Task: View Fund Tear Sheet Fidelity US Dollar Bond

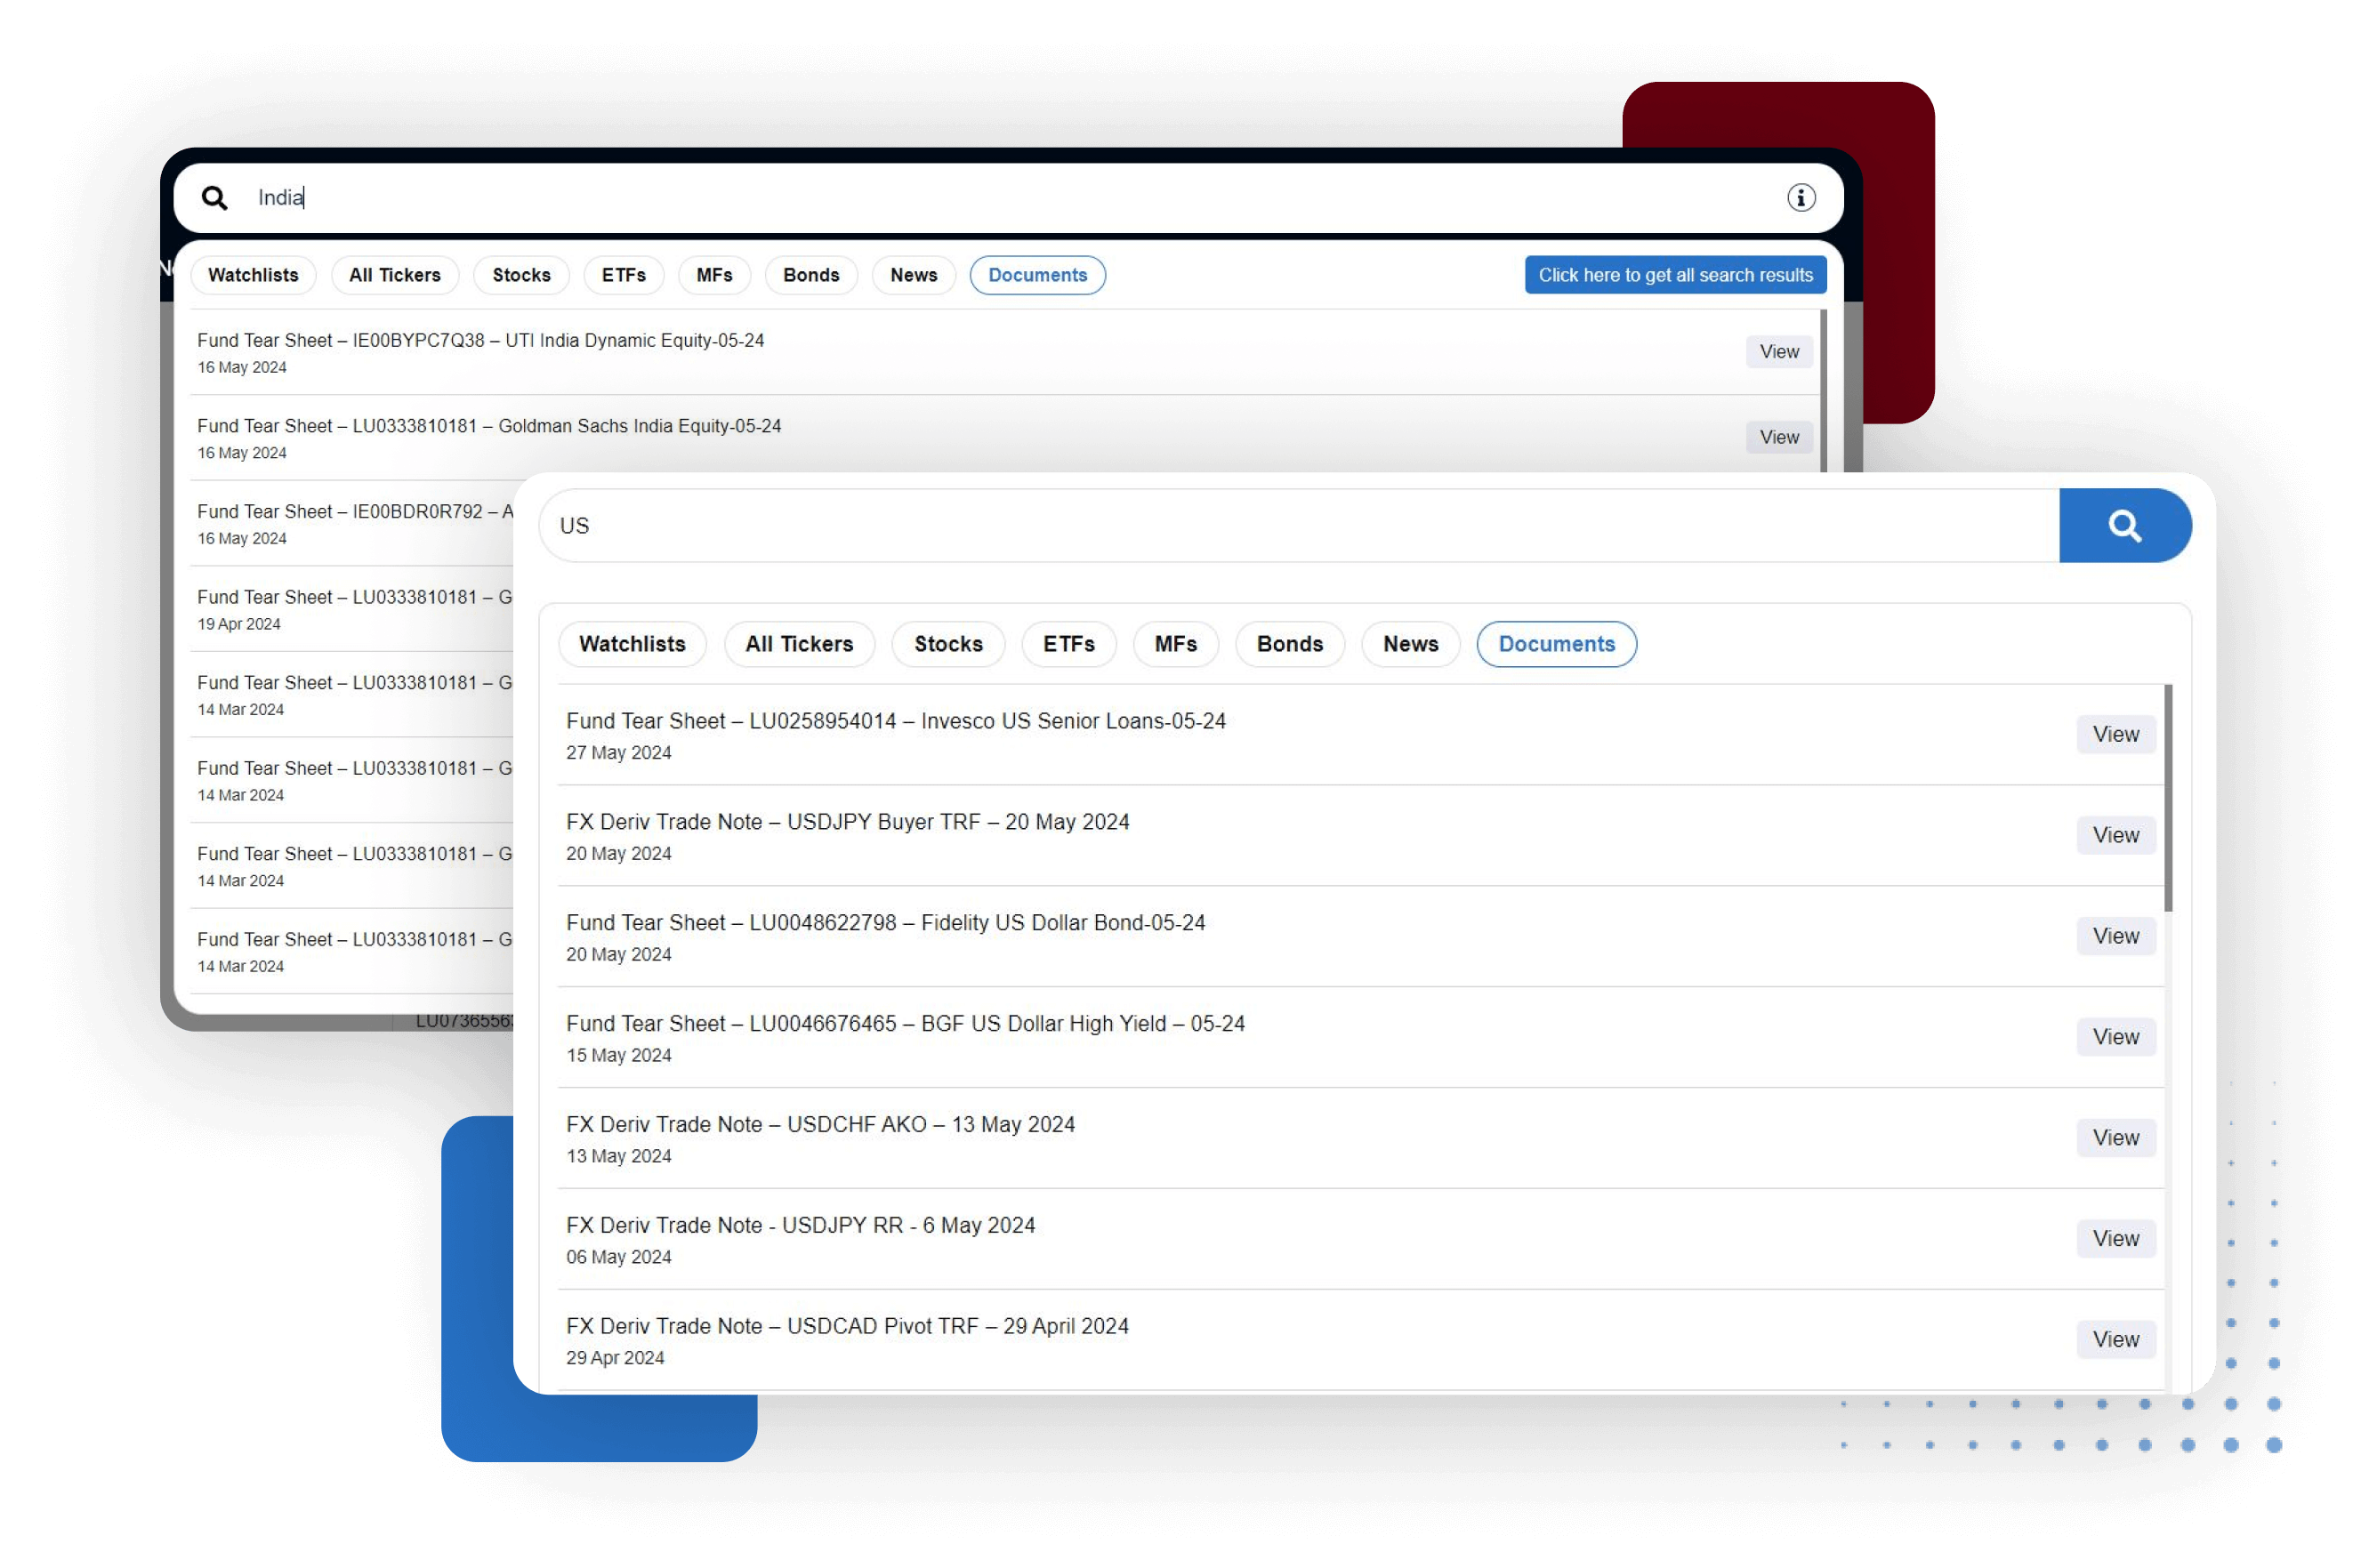Action: pyautogui.click(x=2113, y=935)
